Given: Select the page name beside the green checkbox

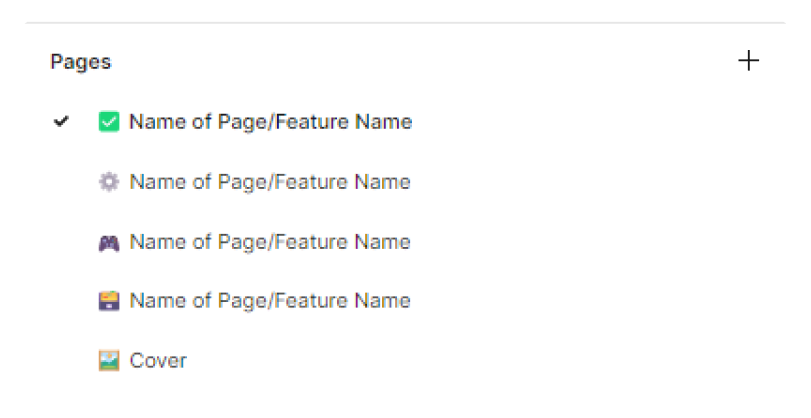Looking at the screenshot, I should click(270, 122).
